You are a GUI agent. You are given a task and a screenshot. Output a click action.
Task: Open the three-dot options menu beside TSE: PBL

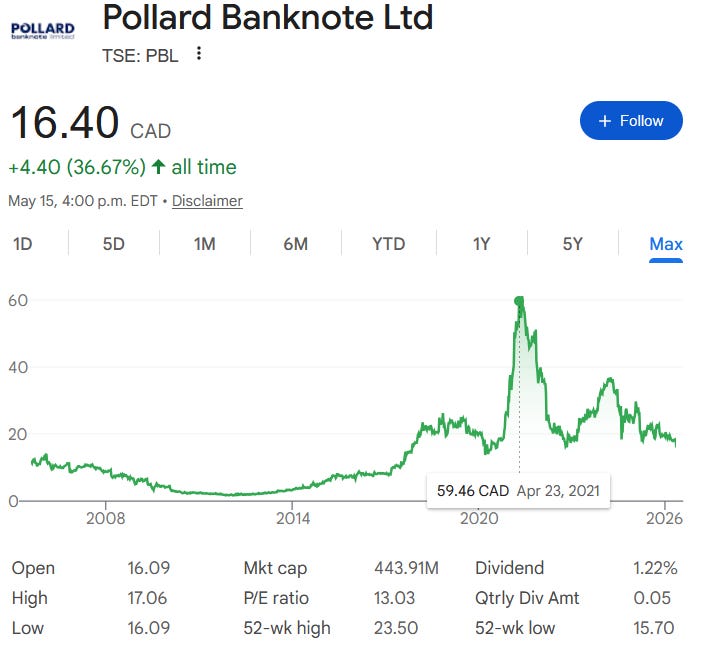tap(199, 54)
